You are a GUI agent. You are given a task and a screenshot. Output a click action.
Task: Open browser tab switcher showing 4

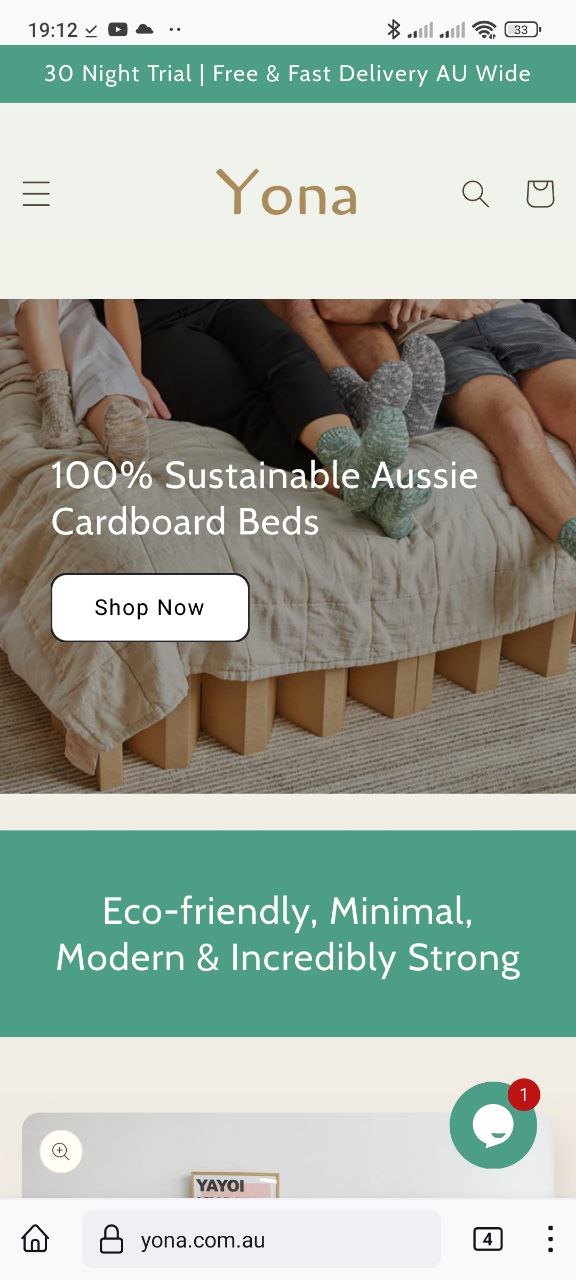pyautogui.click(x=487, y=1240)
